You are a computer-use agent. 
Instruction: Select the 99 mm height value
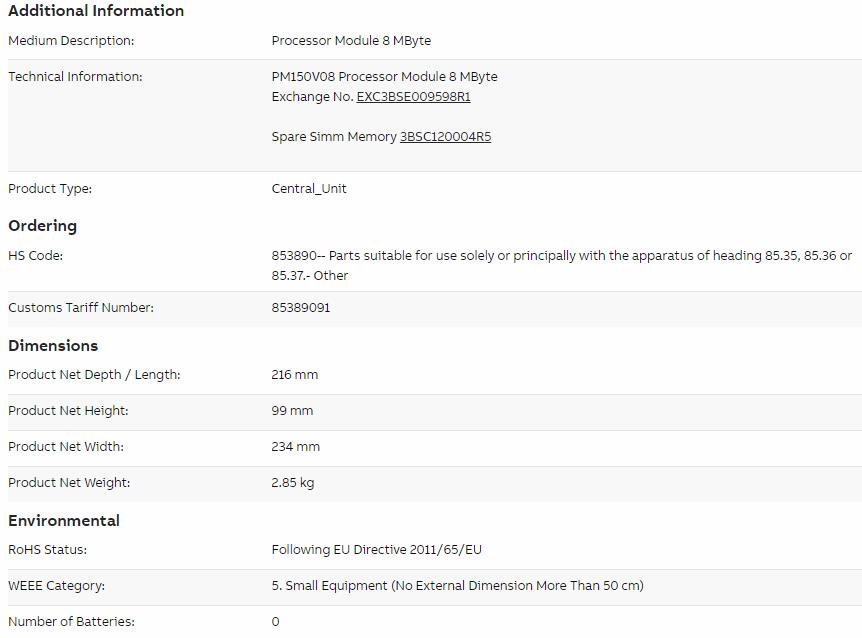pyautogui.click(x=292, y=411)
